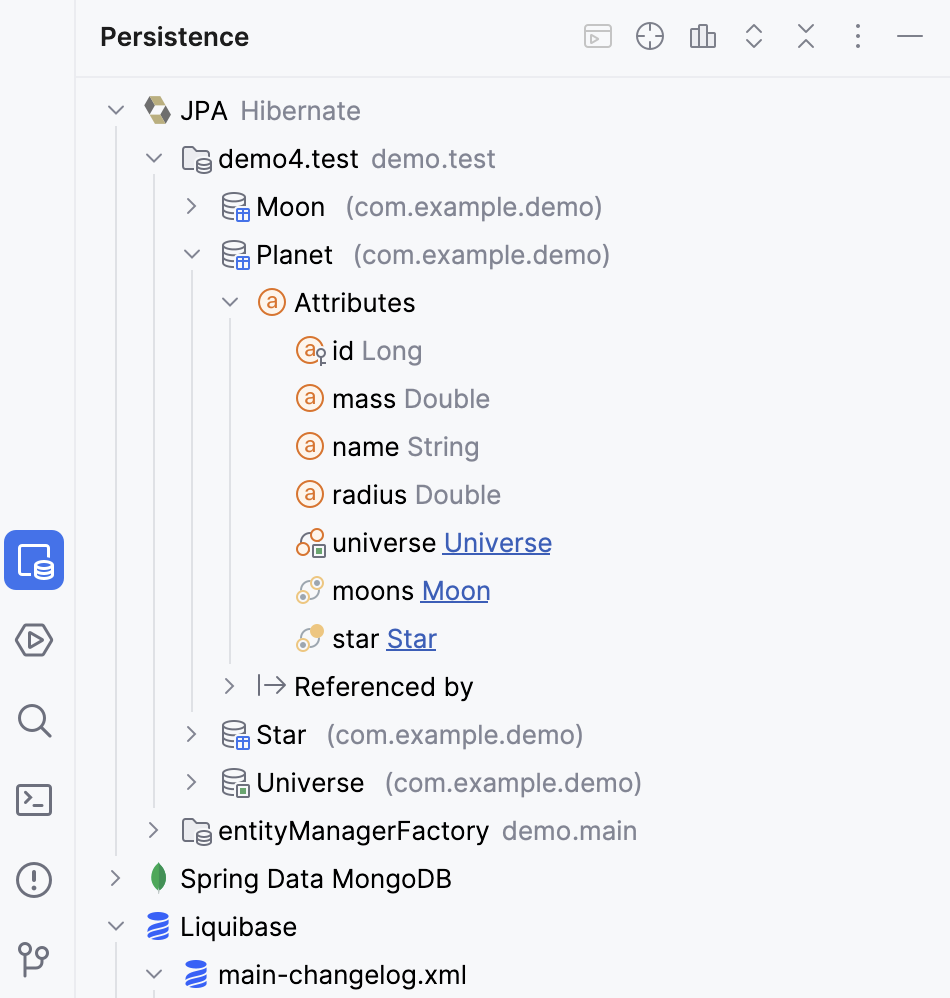Click the Spring Data MongoDB leaf icon

point(158,878)
